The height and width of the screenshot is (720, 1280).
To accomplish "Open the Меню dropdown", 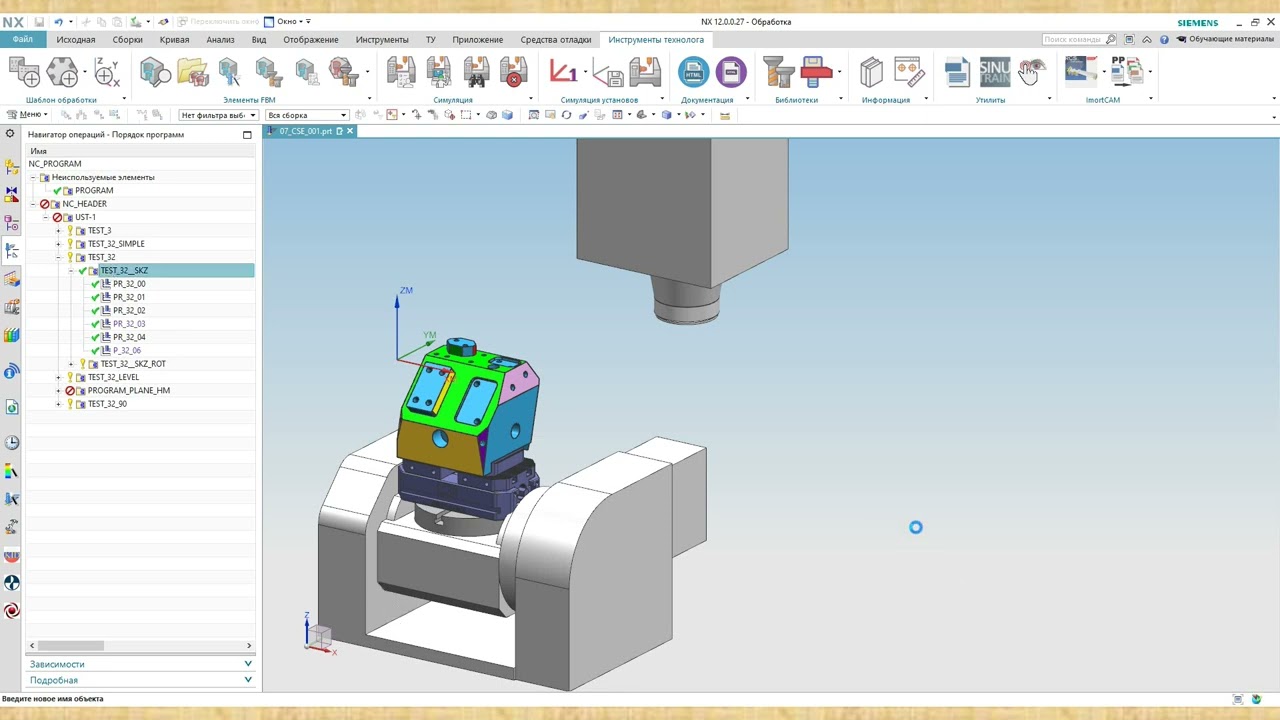I will pos(27,115).
